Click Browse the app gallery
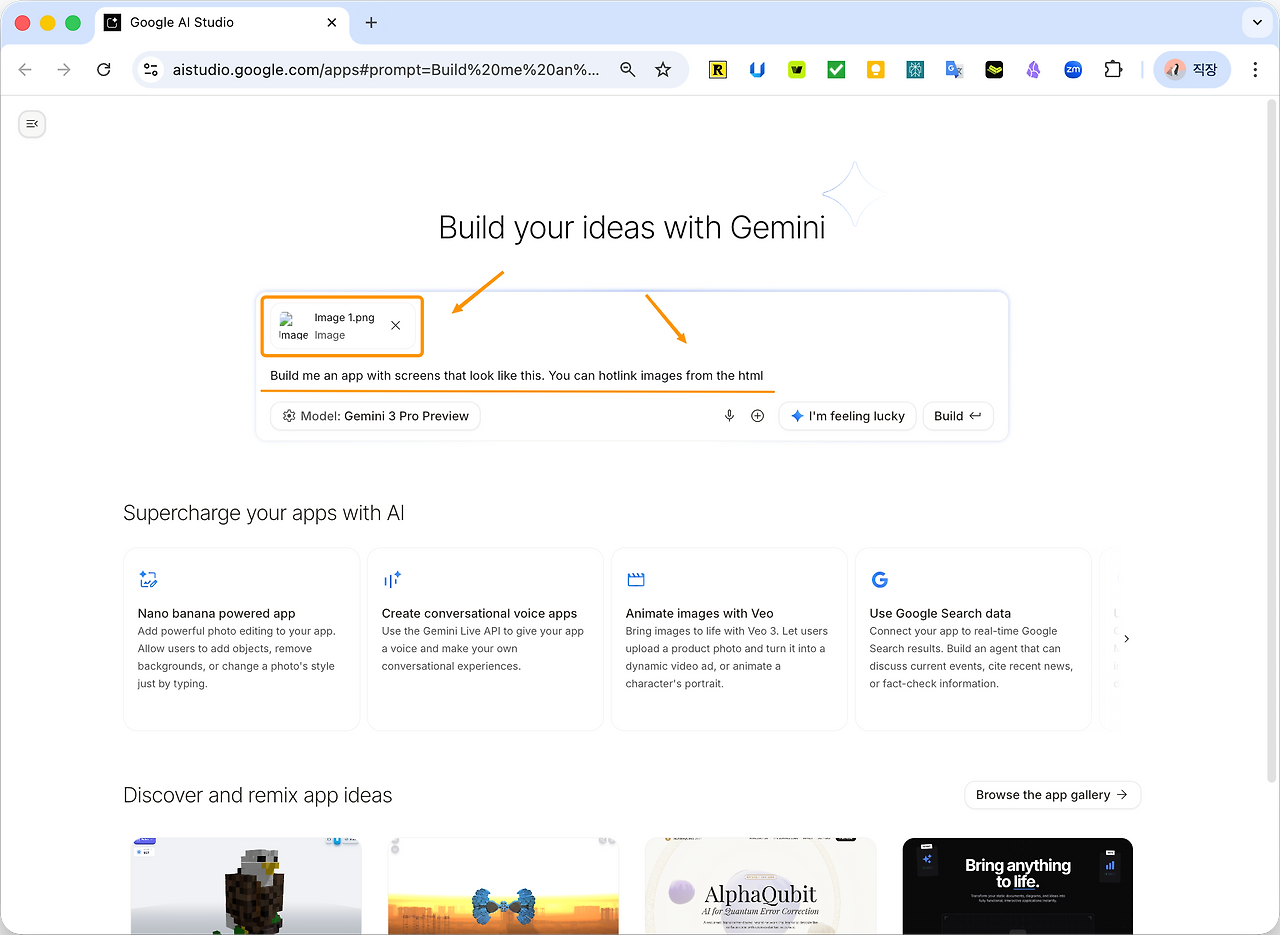The height and width of the screenshot is (935, 1280). (x=1052, y=795)
